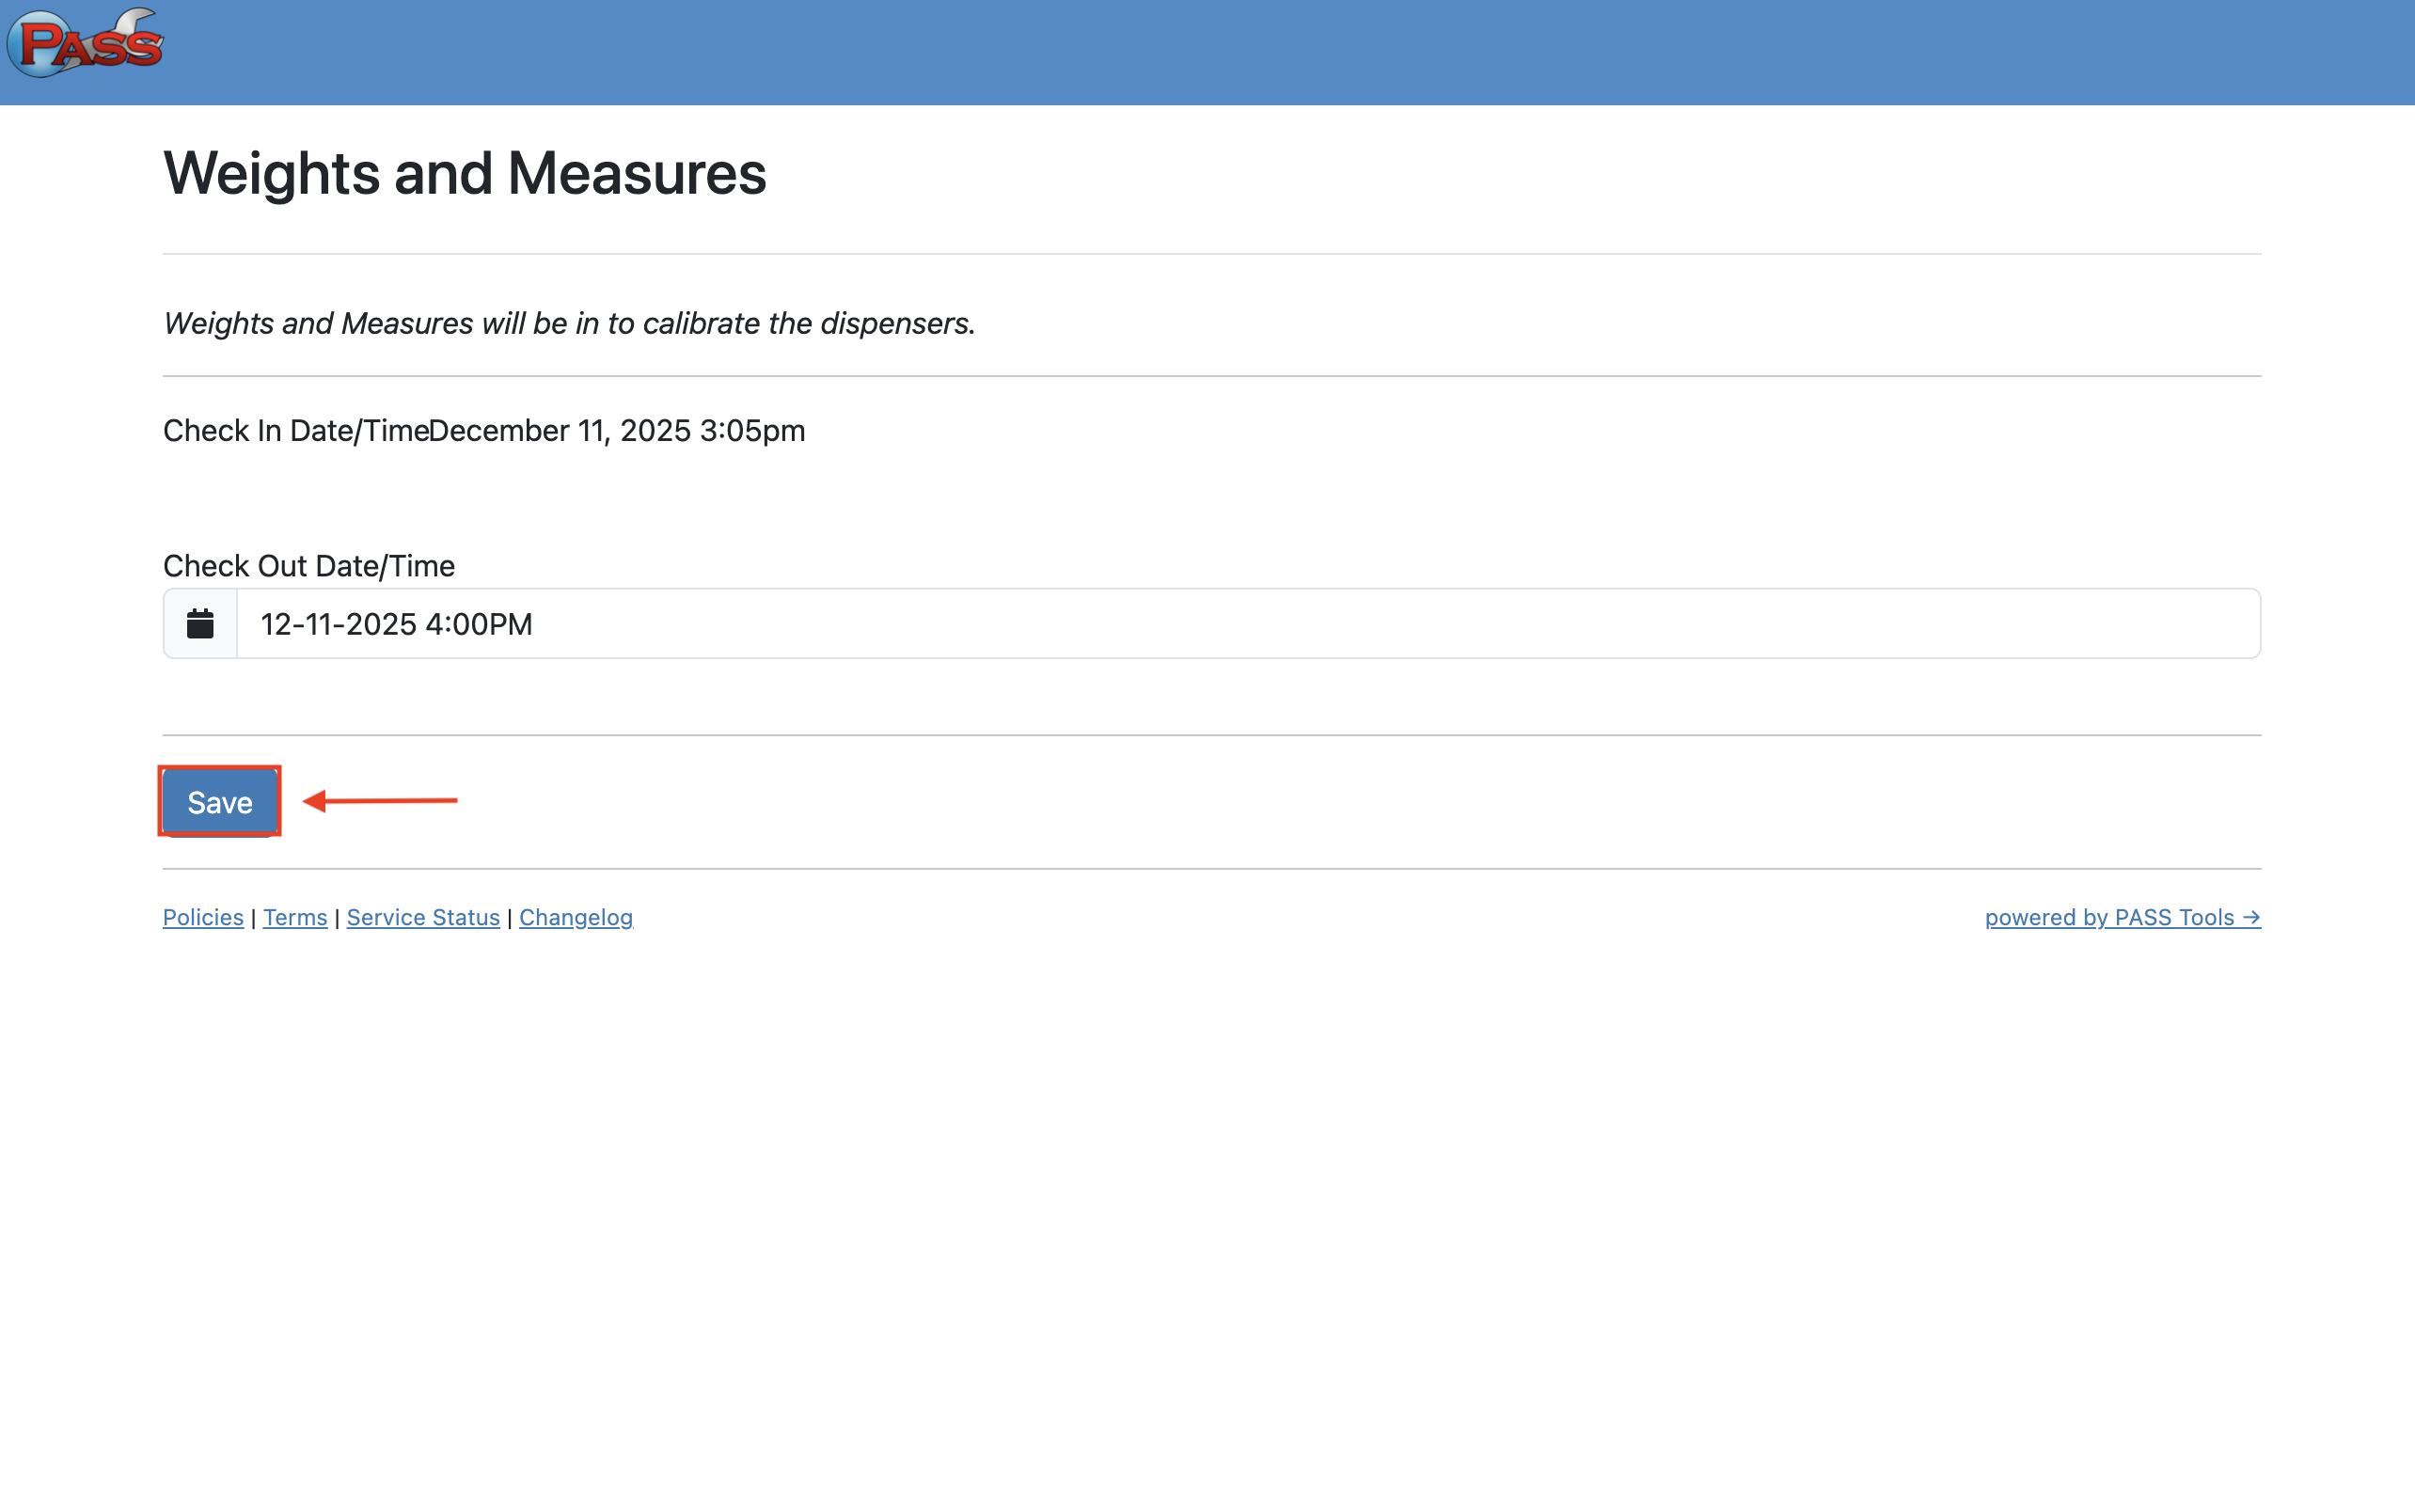2415x1512 pixels.
Task: View the Service Status link
Action: 423,917
